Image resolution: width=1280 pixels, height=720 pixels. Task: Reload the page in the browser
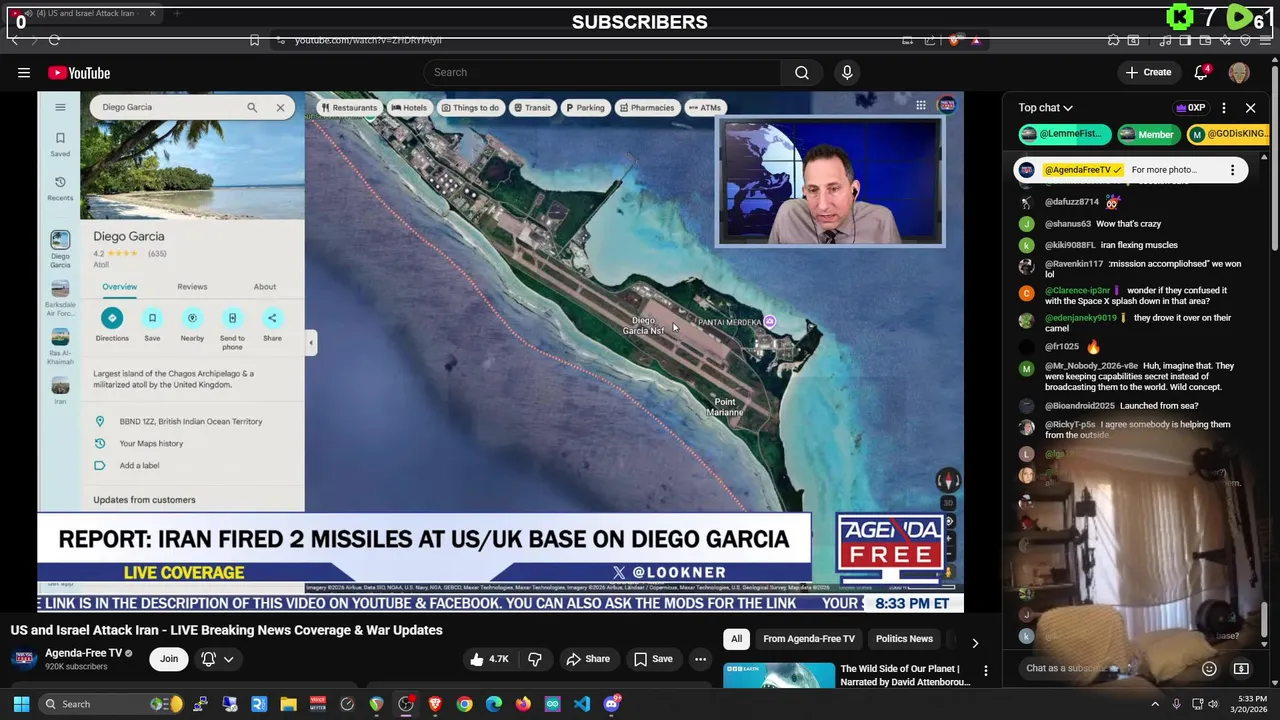(x=54, y=40)
